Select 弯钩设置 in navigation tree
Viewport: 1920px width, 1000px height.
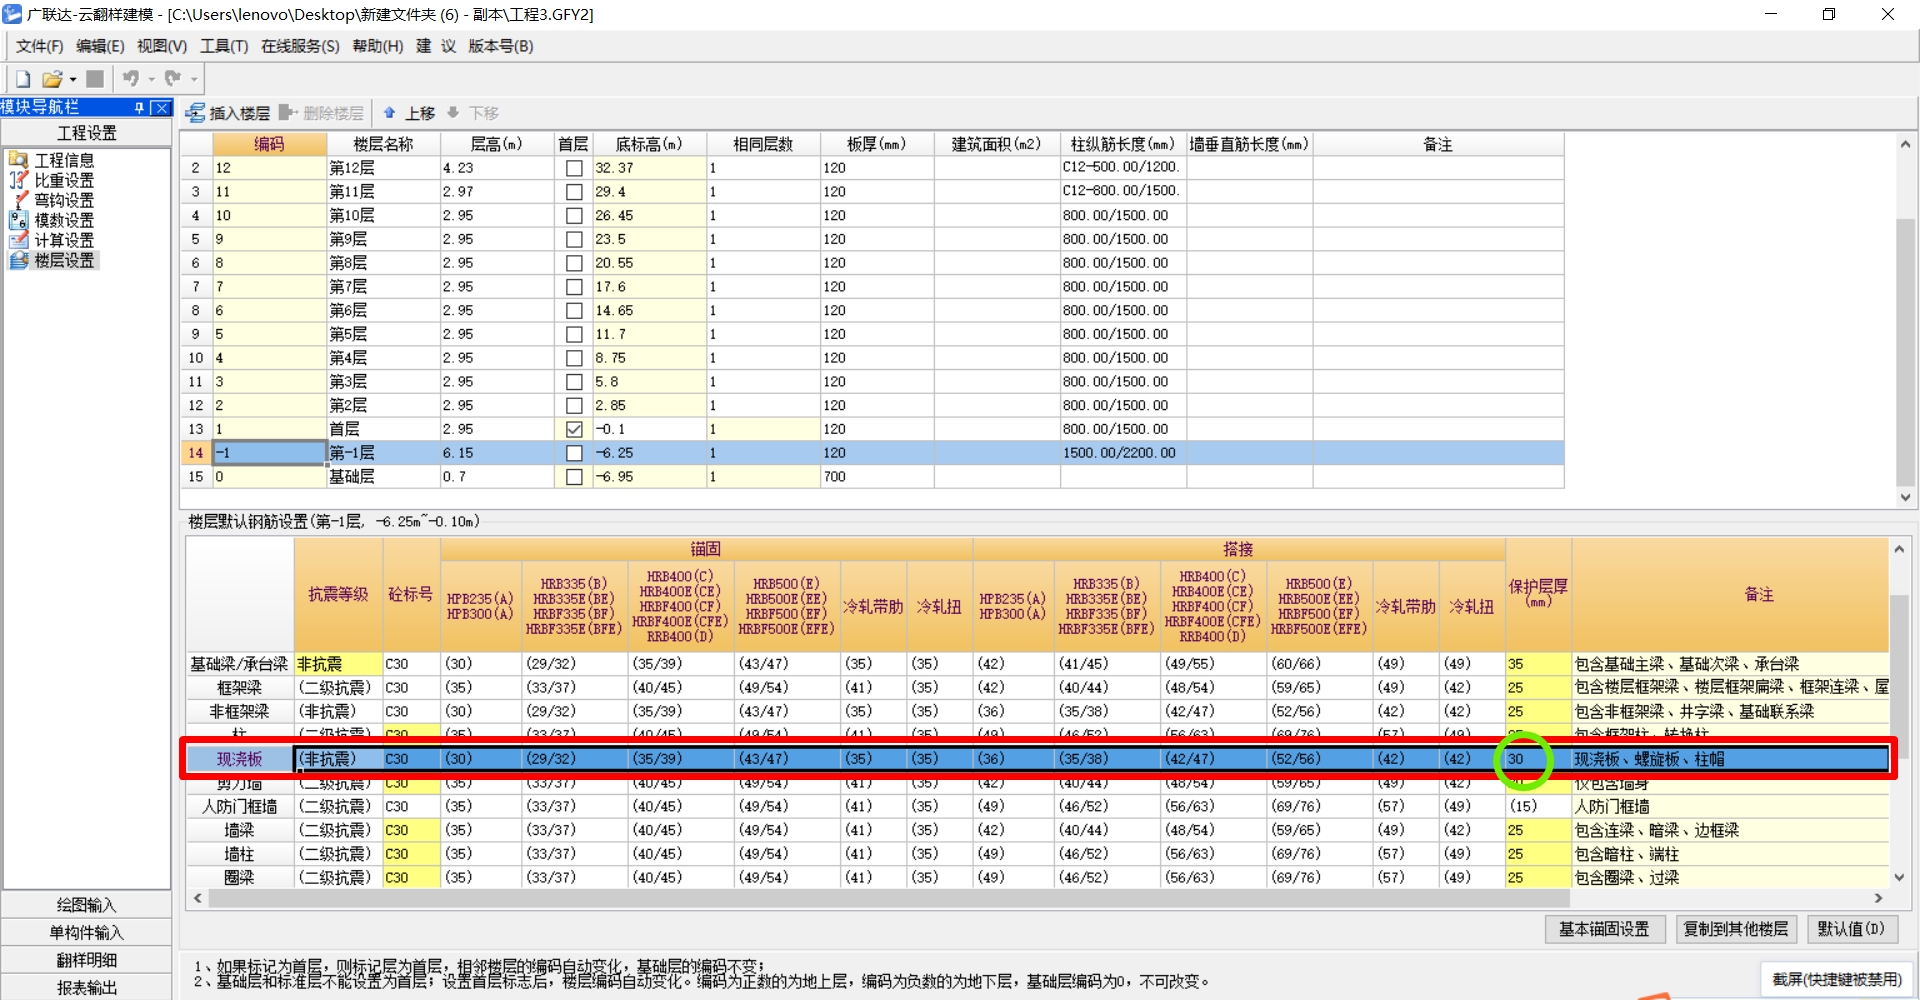click(x=52, y=200)
